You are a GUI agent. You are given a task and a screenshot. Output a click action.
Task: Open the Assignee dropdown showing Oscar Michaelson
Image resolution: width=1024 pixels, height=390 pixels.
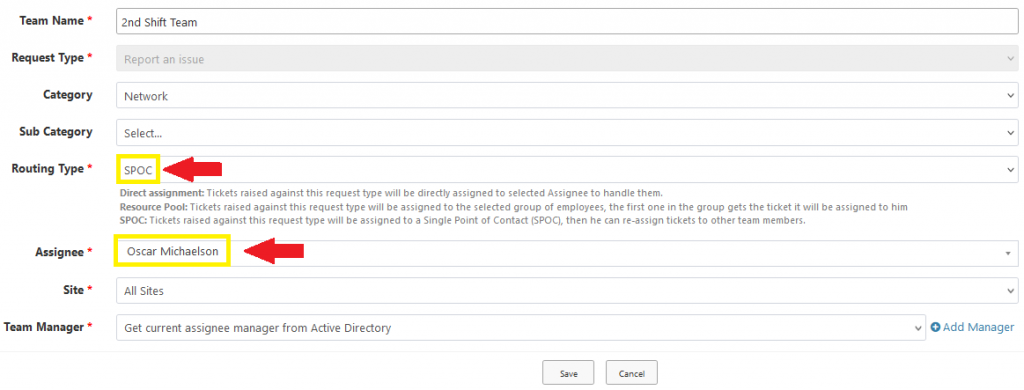point(567,253)
